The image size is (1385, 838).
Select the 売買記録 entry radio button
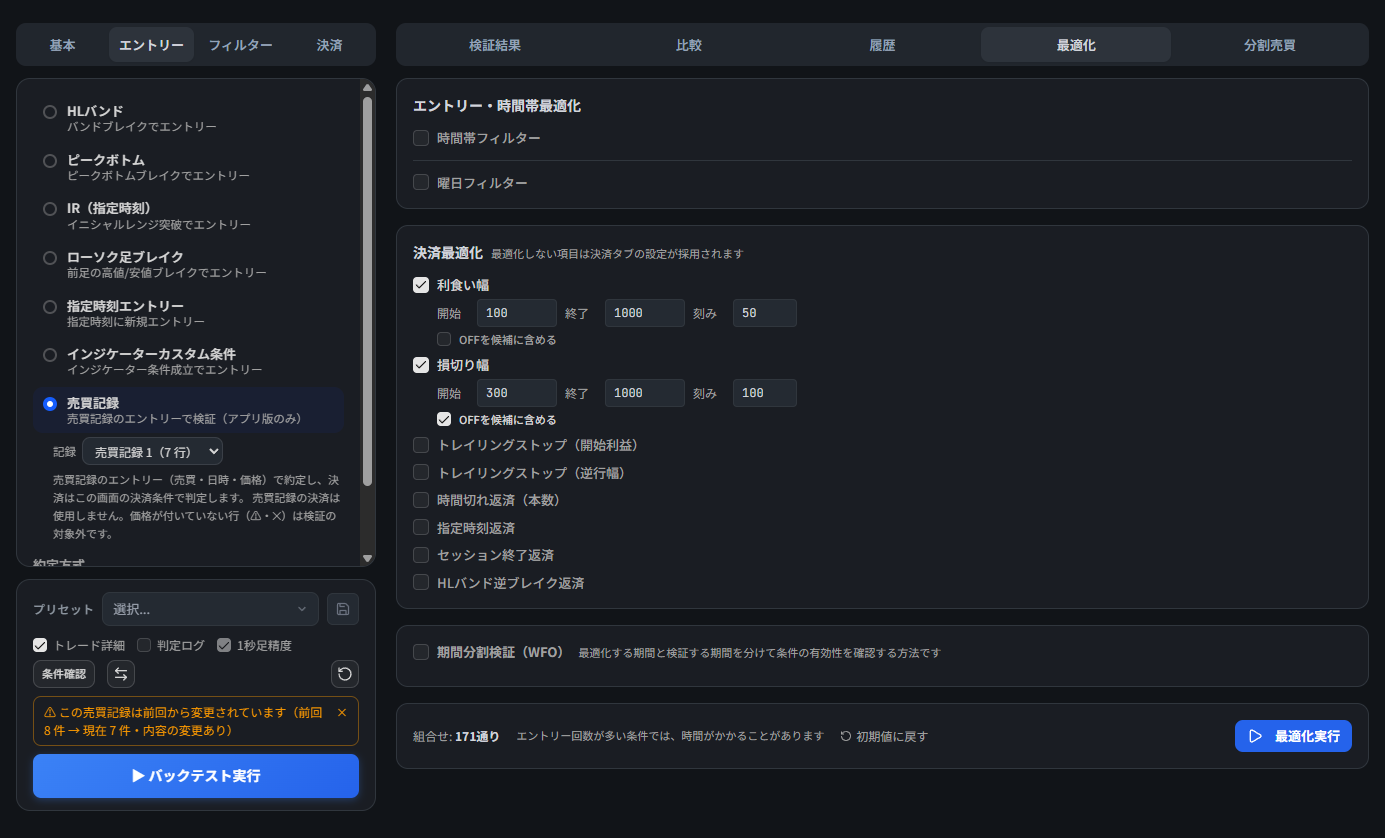coord(50,404)
